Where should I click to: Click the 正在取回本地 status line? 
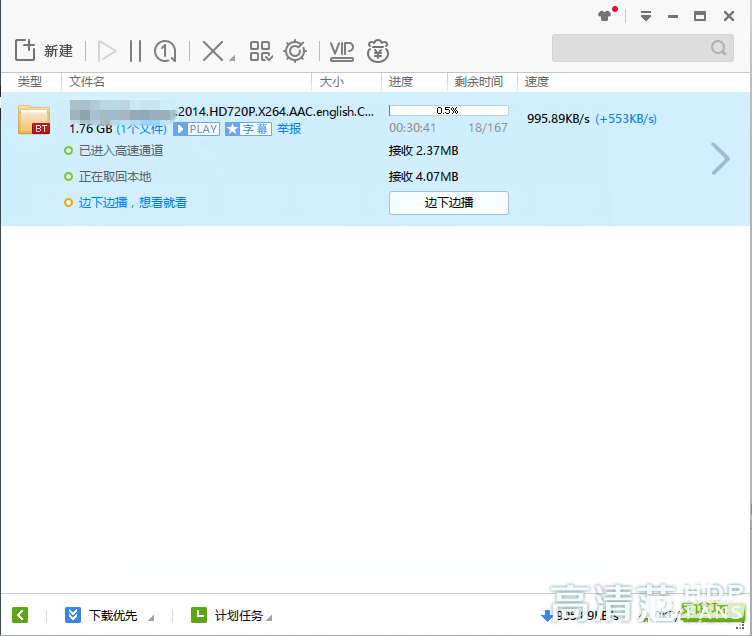coord(115,177)
